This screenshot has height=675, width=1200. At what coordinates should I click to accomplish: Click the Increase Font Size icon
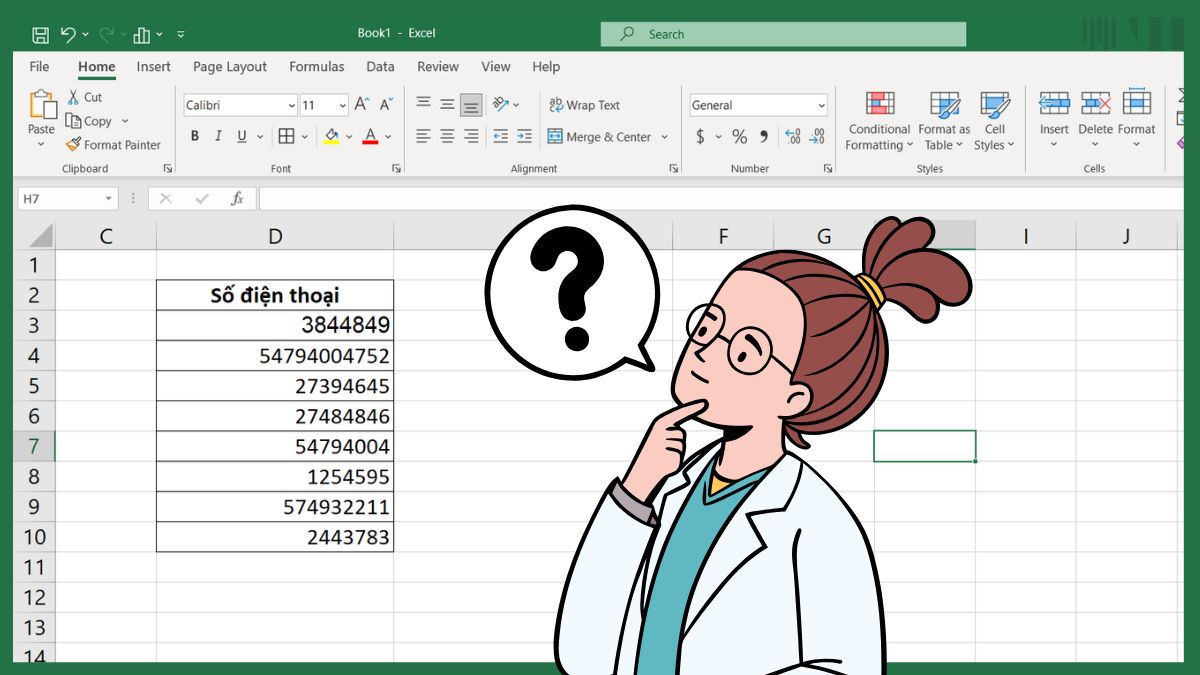point(362,105)
